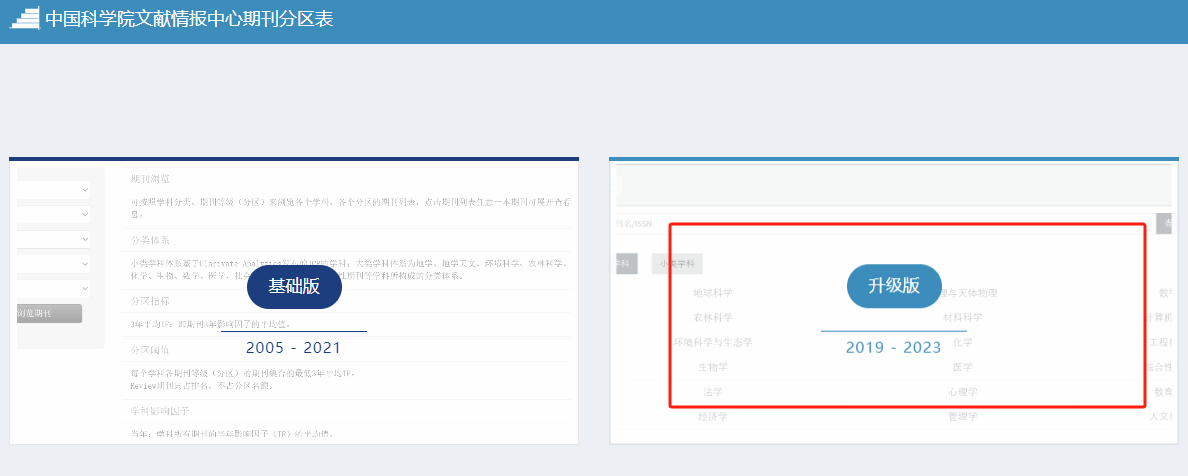Select the 心理学 subject
The image size is (1188, 476).
click(962, 392)
